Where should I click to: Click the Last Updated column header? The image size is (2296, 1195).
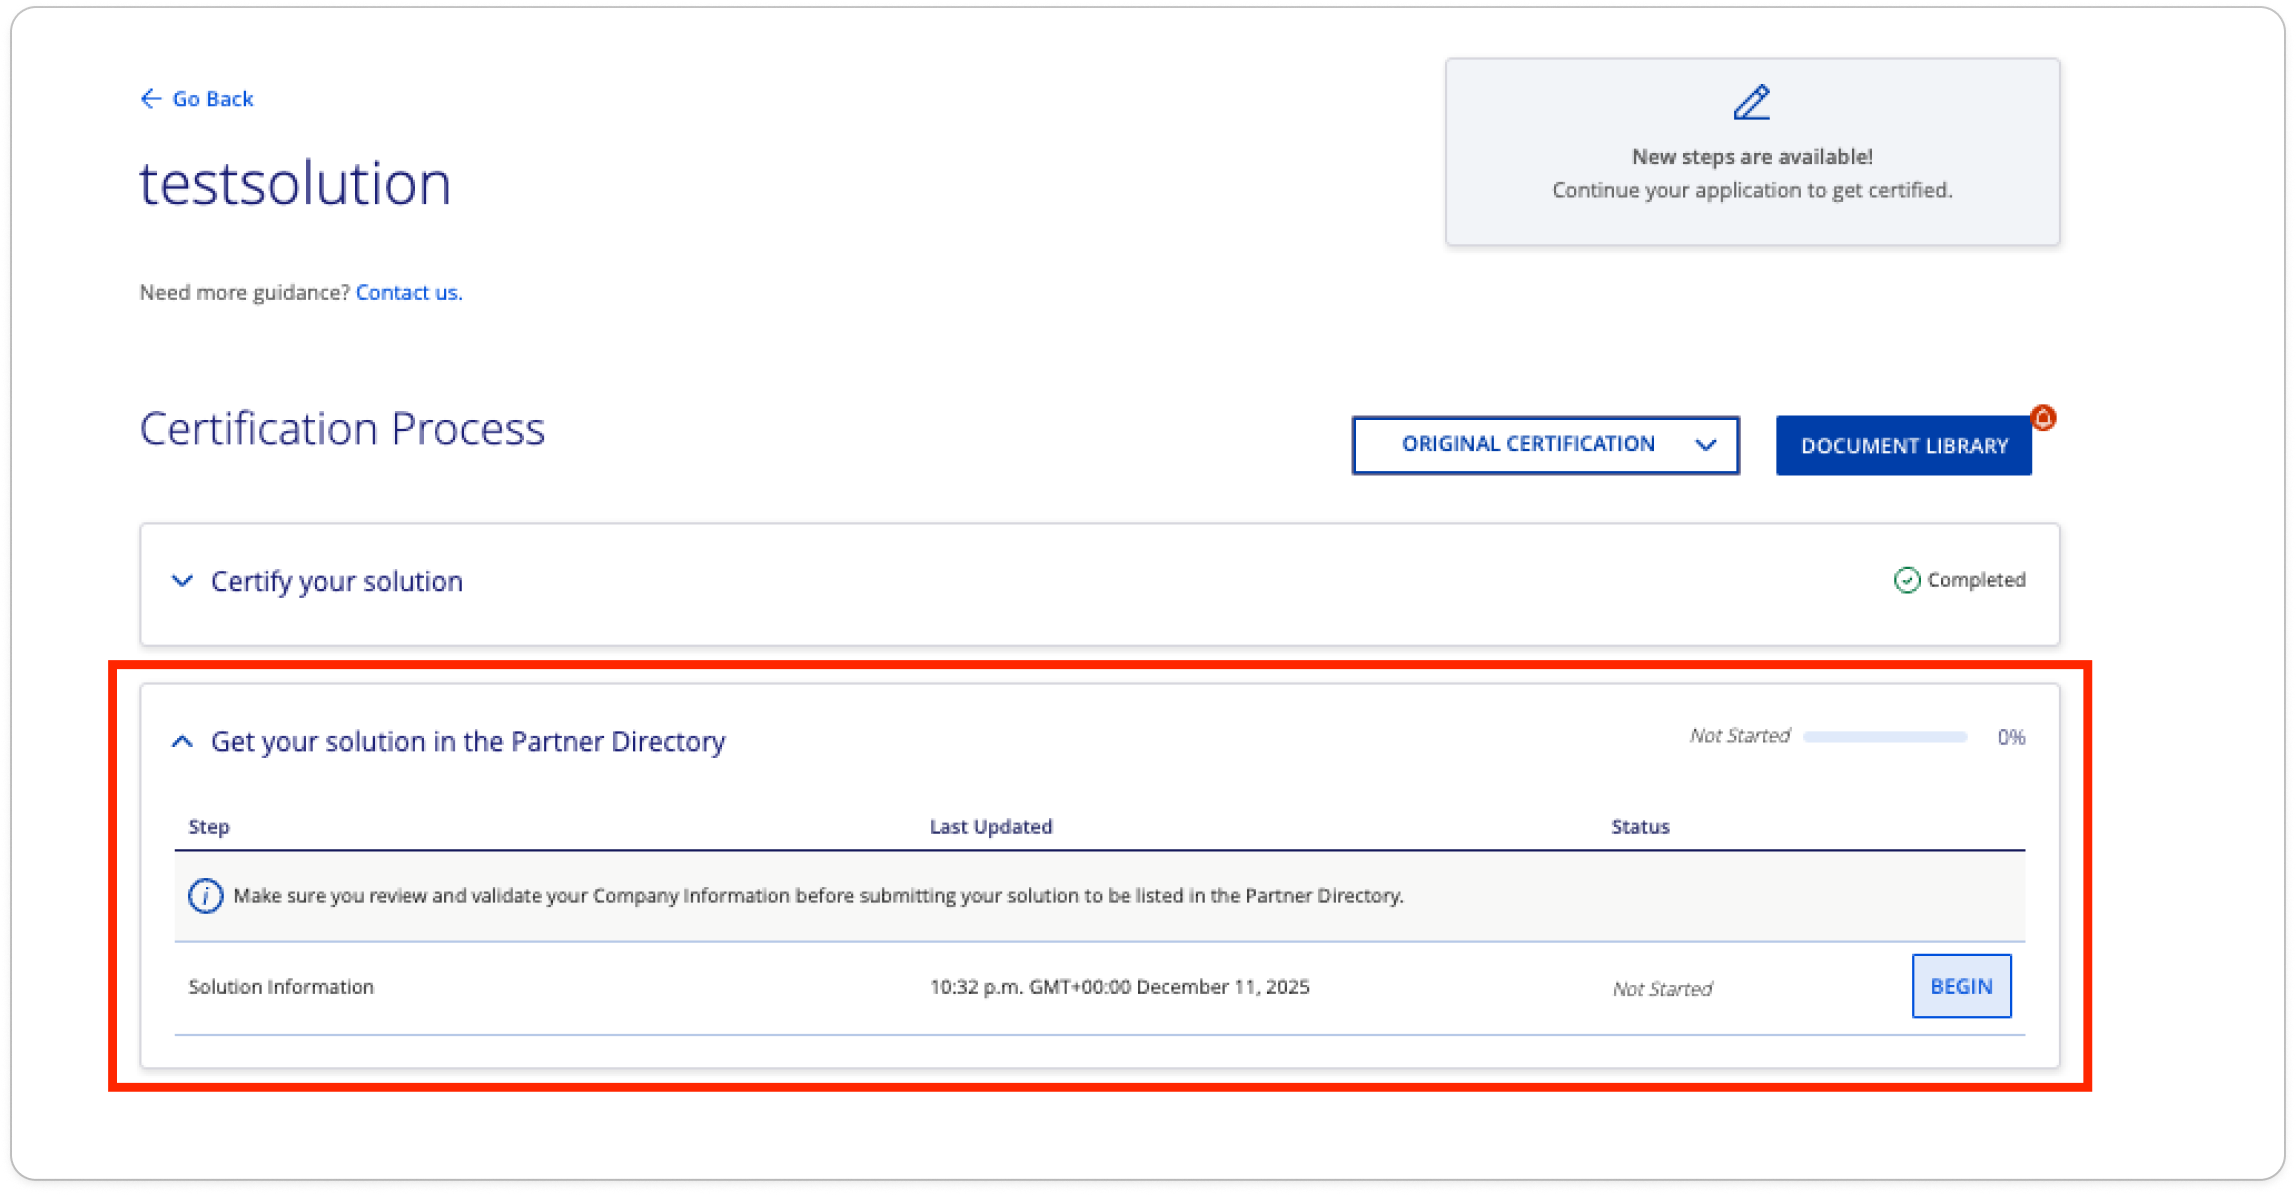pos(990,827)
